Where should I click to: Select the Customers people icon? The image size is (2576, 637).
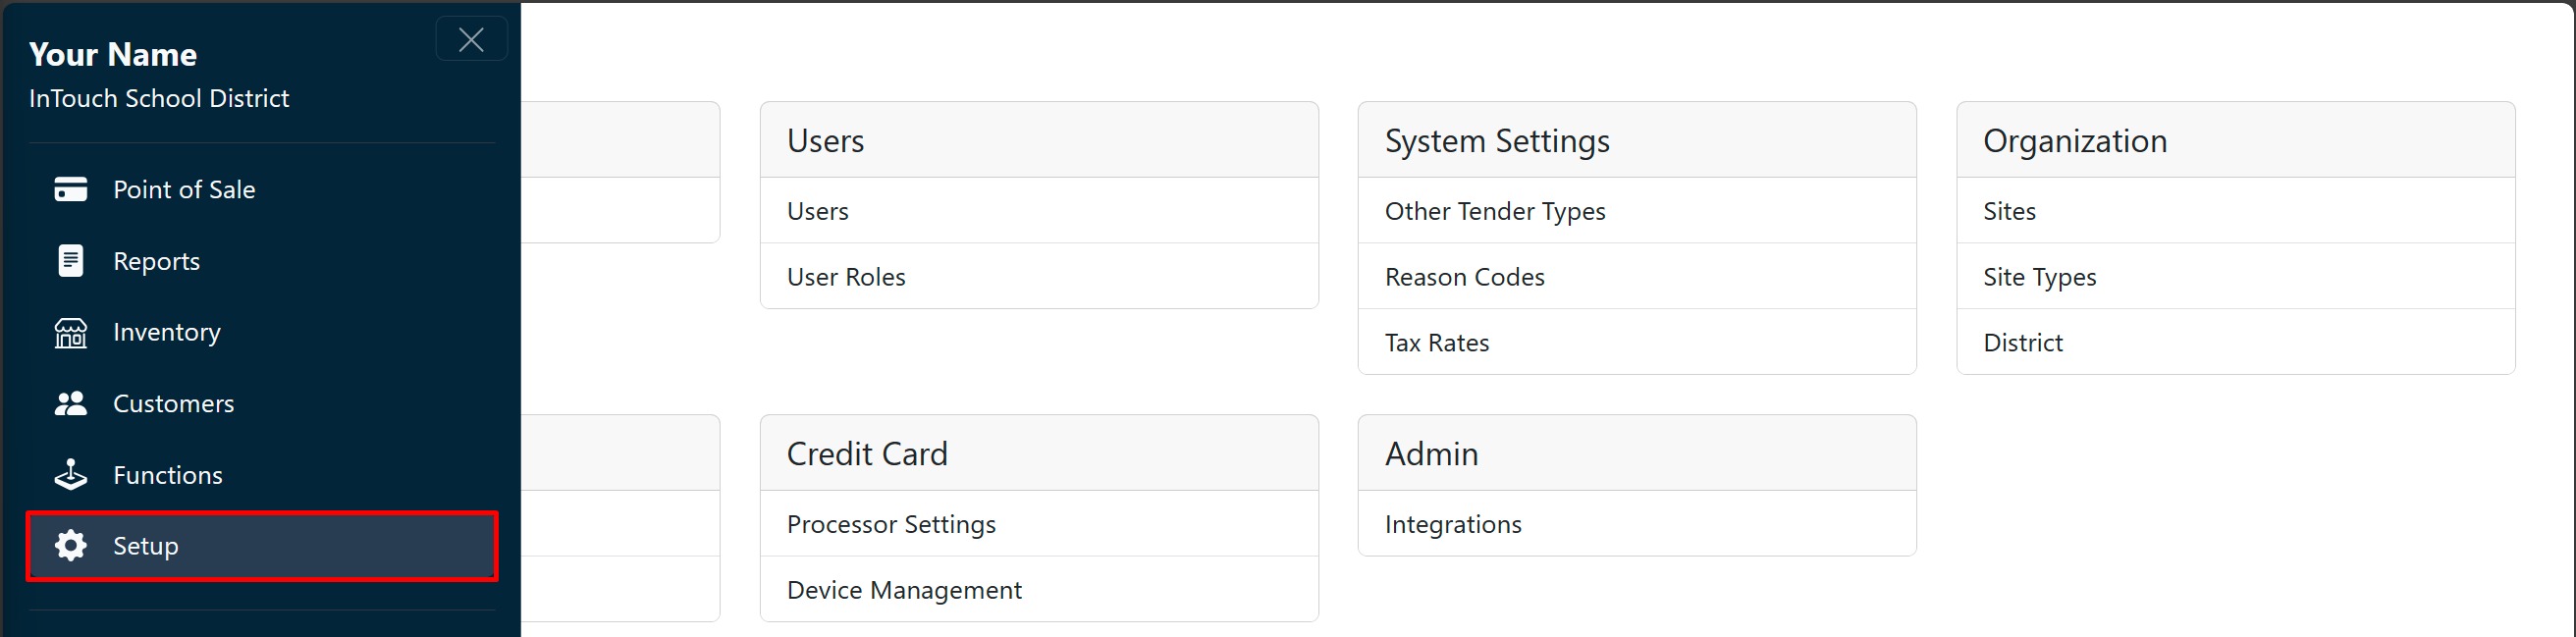pos(70,403)
